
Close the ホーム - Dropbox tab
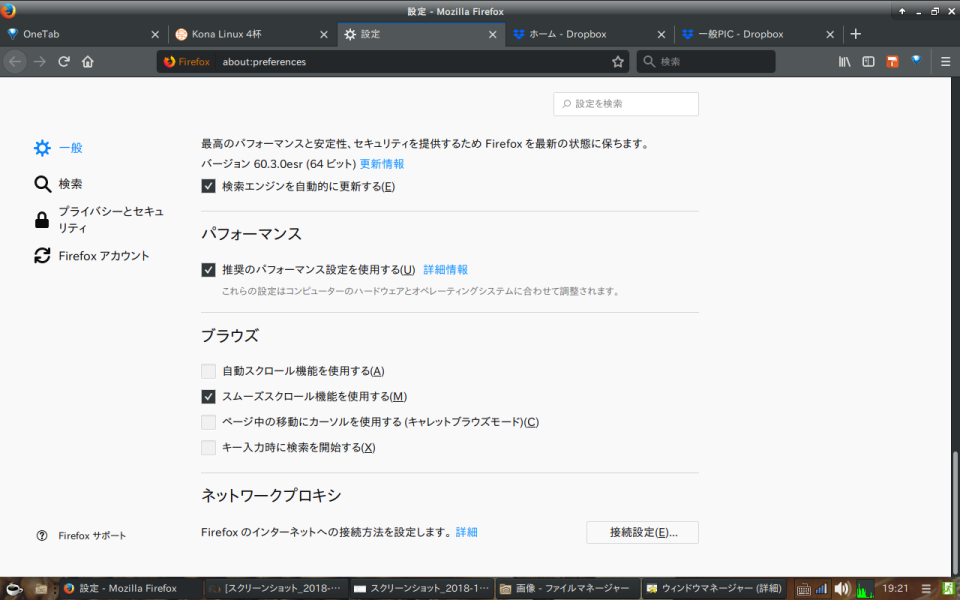[x=661, y=35]
